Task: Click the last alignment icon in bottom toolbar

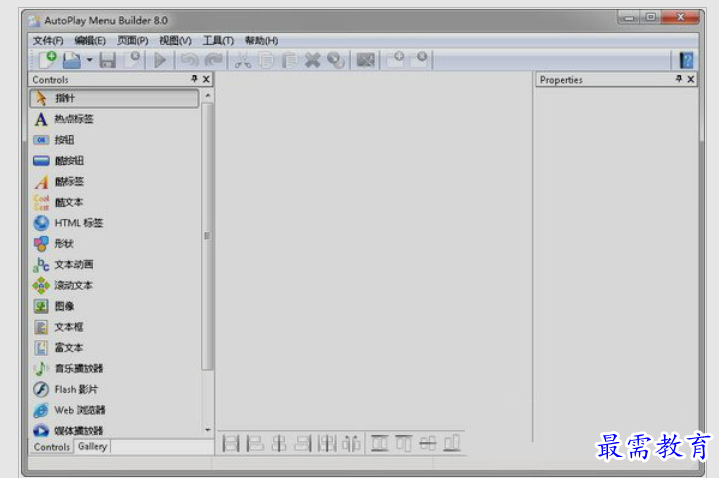Action: 452,443
